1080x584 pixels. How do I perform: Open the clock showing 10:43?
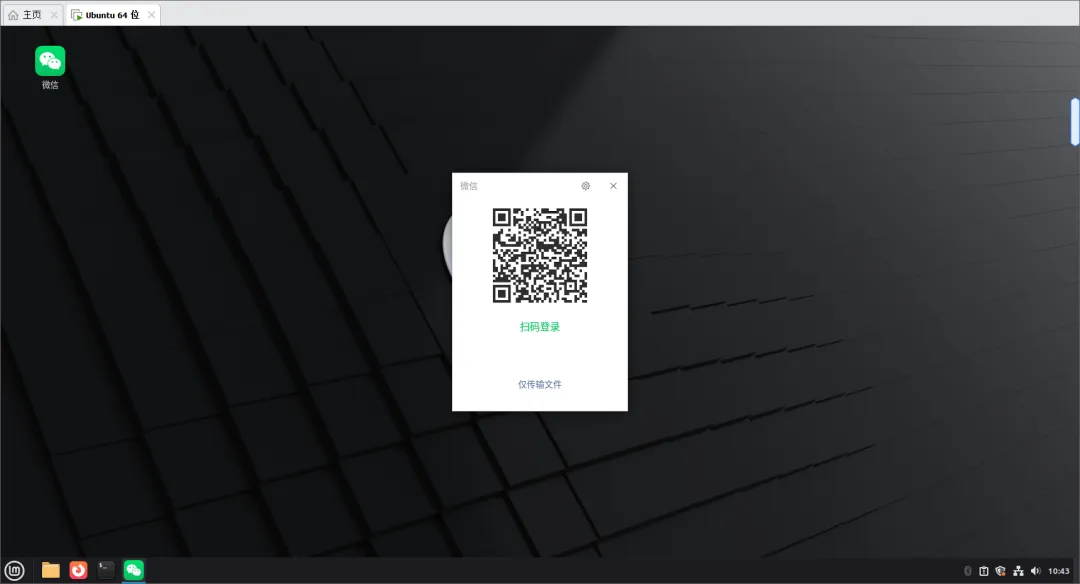click(x=1059, y=571)
